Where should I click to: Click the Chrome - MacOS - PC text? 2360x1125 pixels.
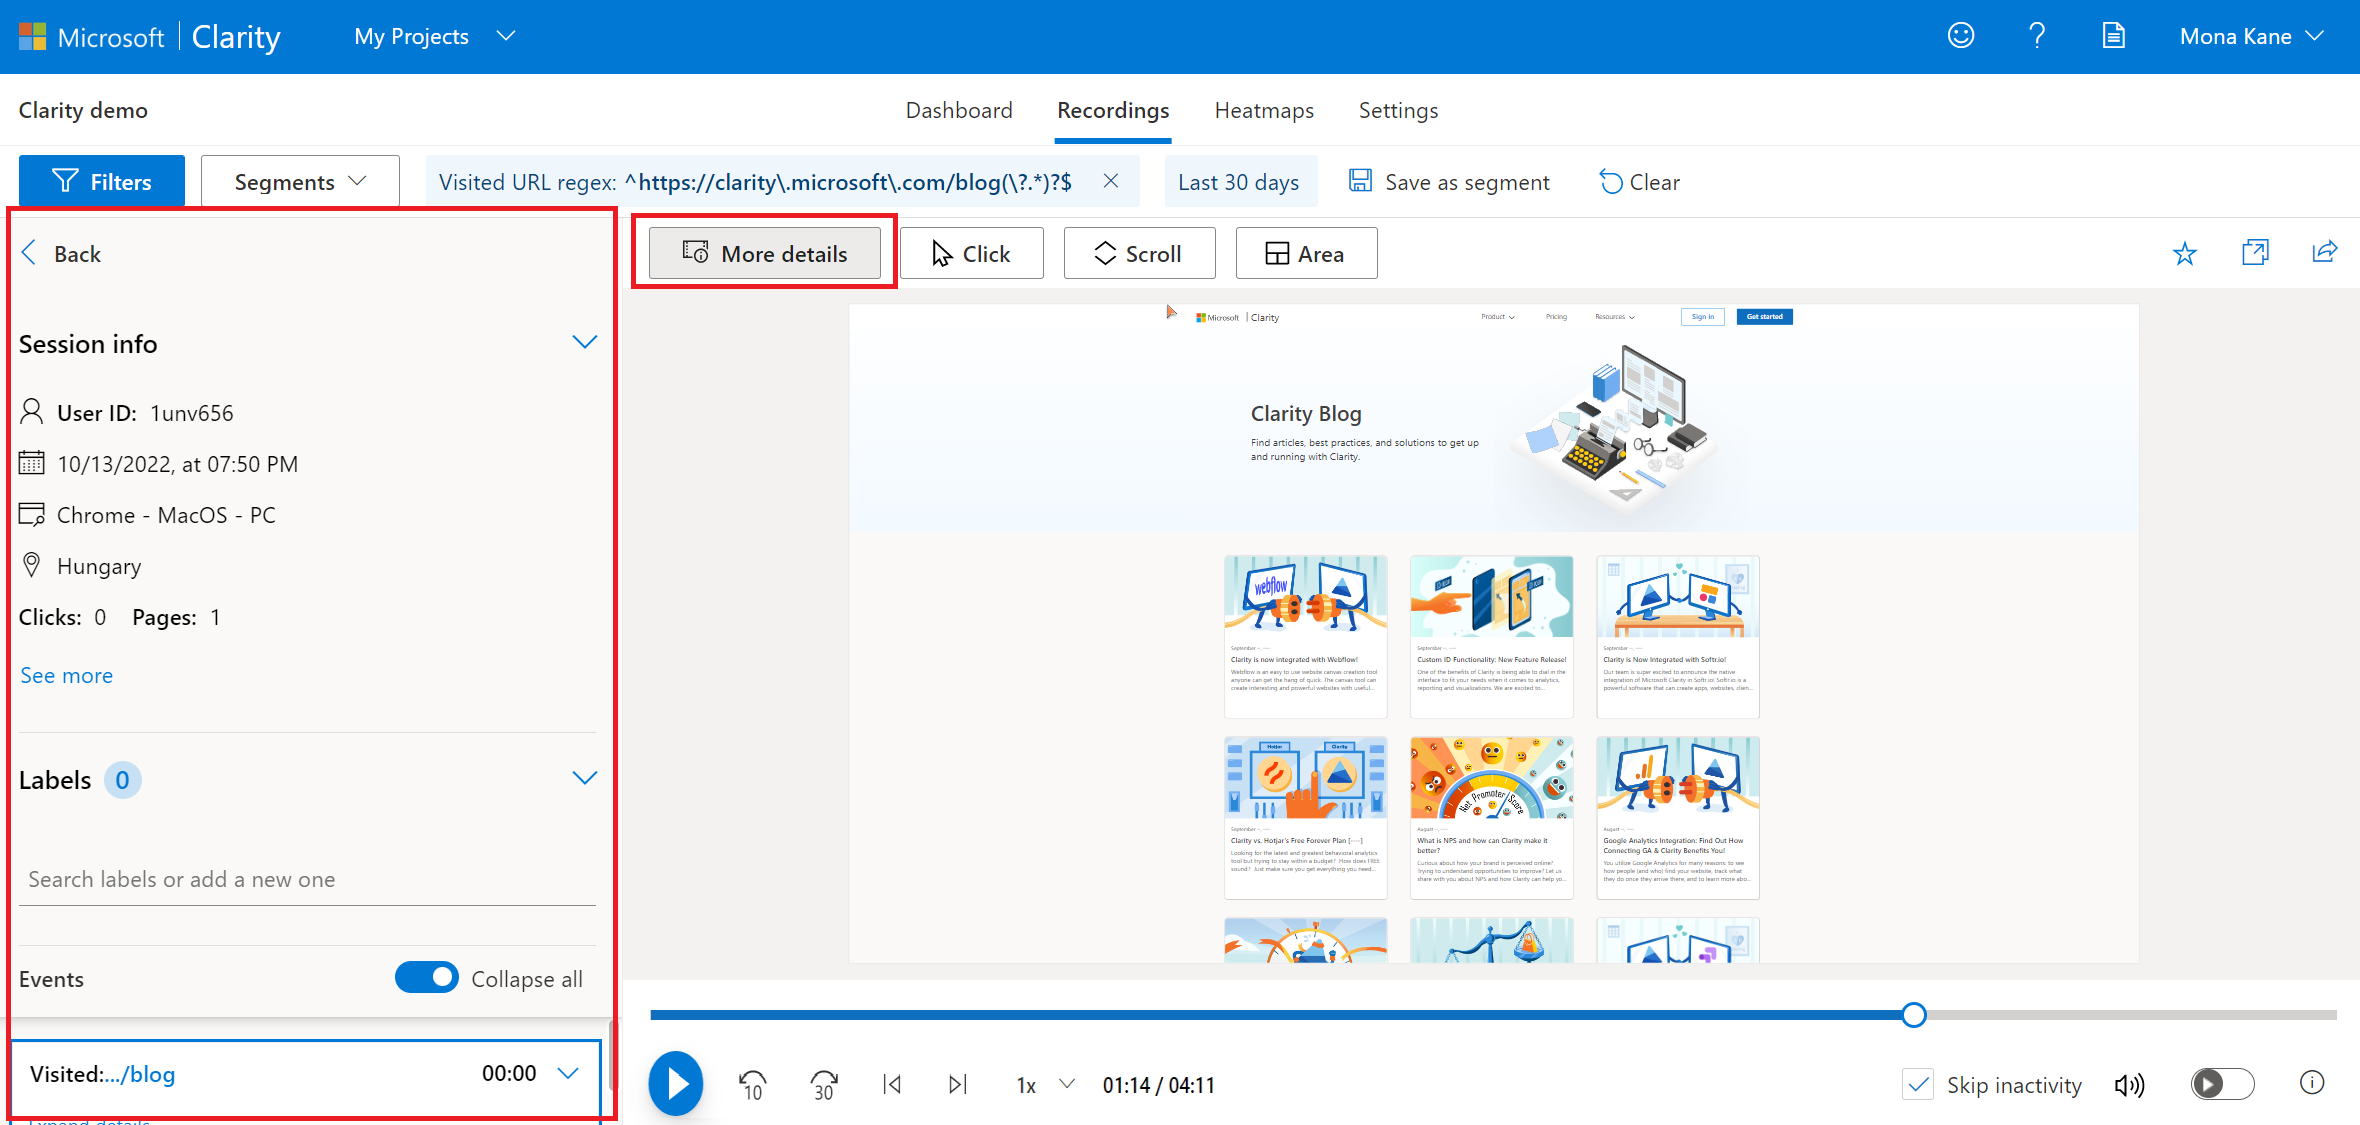click(166, 515)
